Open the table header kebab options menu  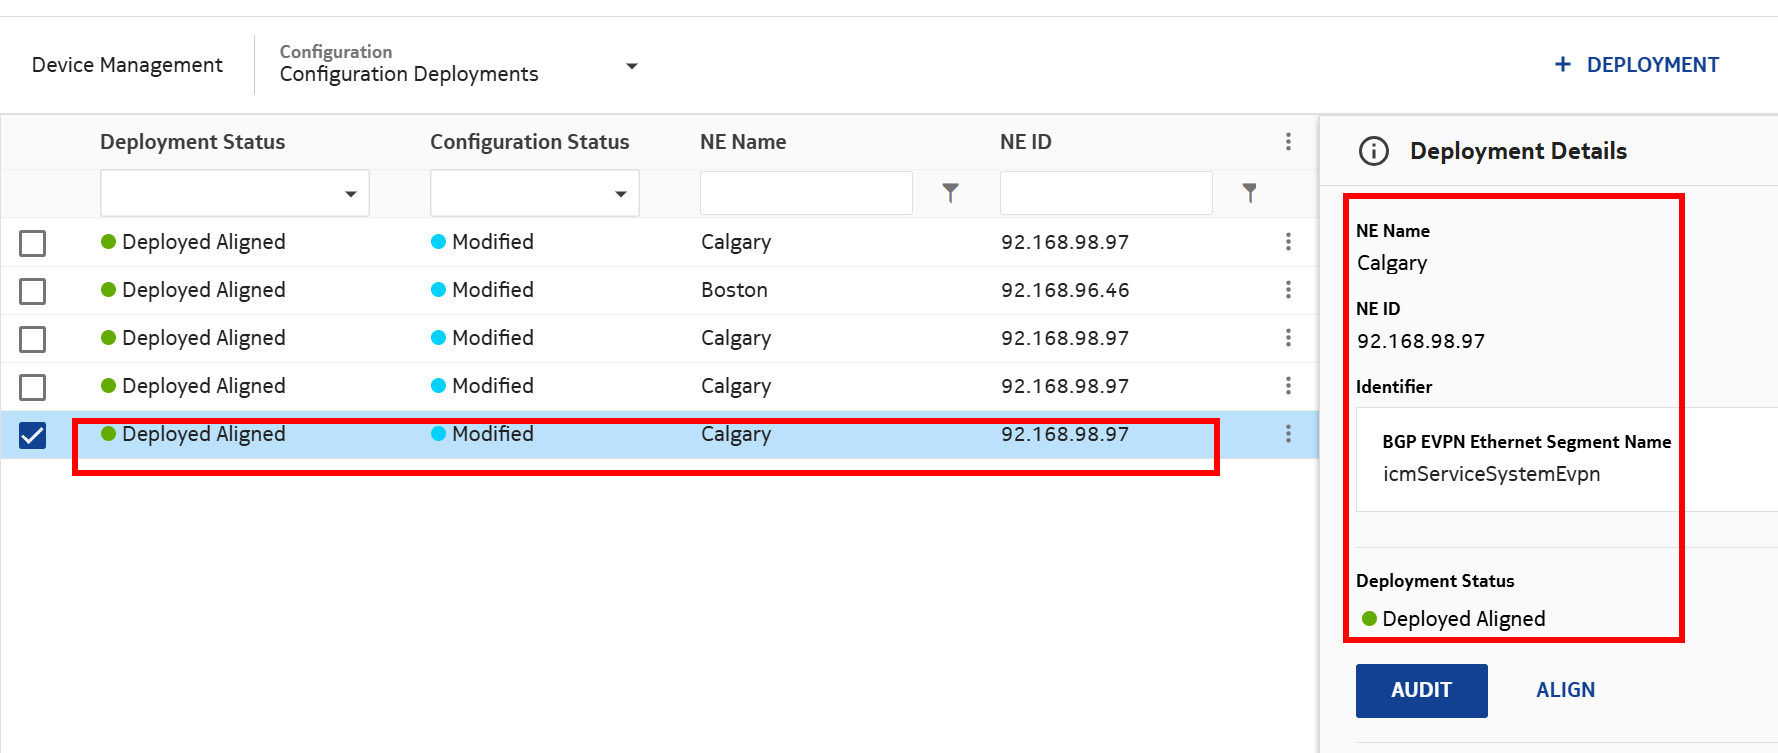tap(1288, 142)
